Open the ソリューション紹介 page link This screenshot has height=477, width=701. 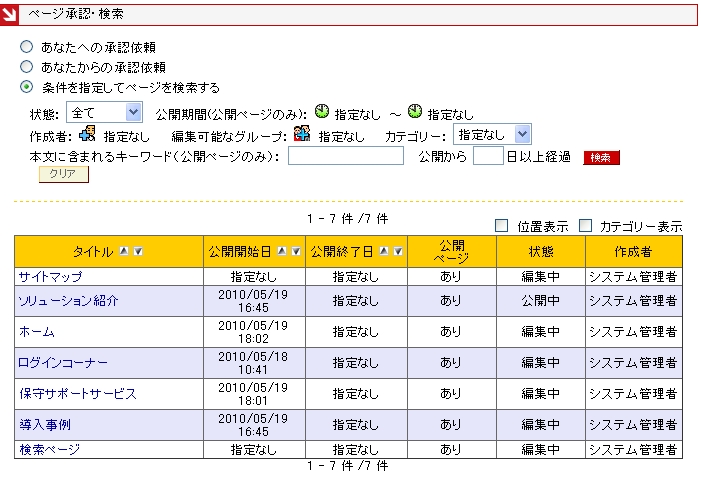68,301
